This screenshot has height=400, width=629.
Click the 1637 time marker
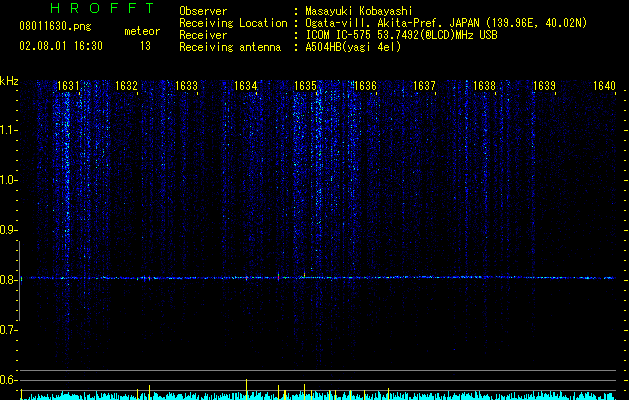[x=424, y=86]
